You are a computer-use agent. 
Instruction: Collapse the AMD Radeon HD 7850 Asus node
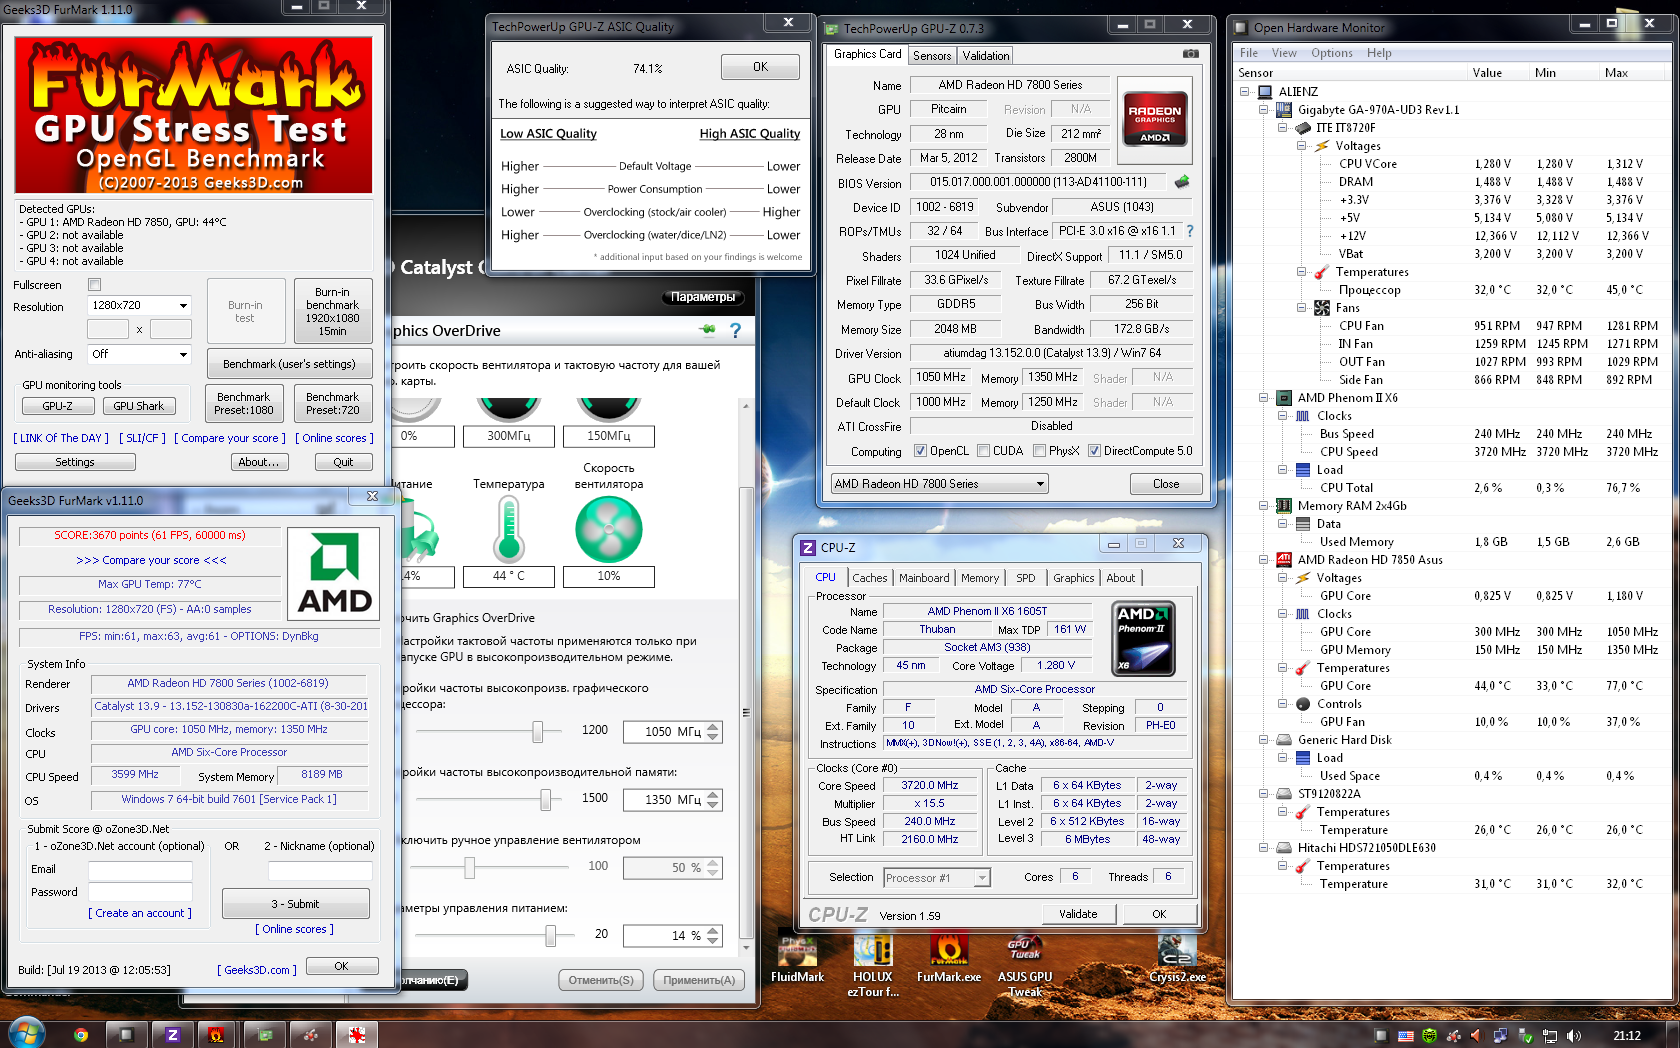coord(1264,560)
